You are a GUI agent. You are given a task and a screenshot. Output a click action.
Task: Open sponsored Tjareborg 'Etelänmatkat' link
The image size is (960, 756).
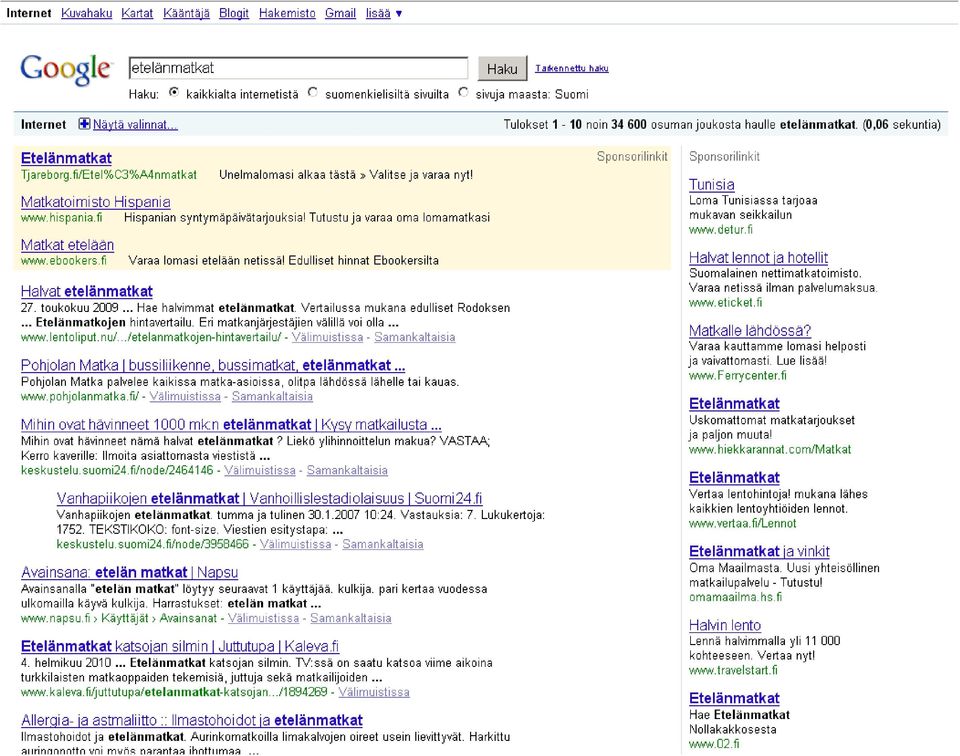tap(66, 159)
